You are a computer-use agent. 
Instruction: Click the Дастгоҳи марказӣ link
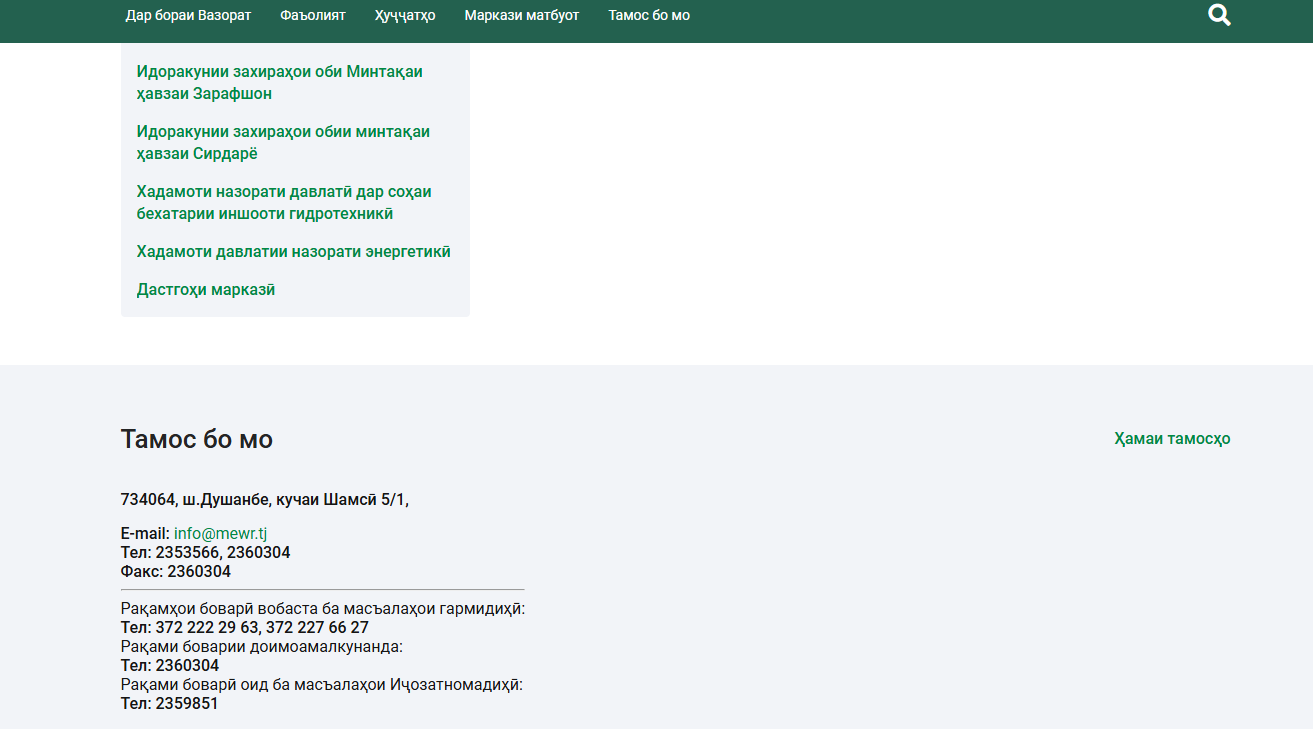205,290
